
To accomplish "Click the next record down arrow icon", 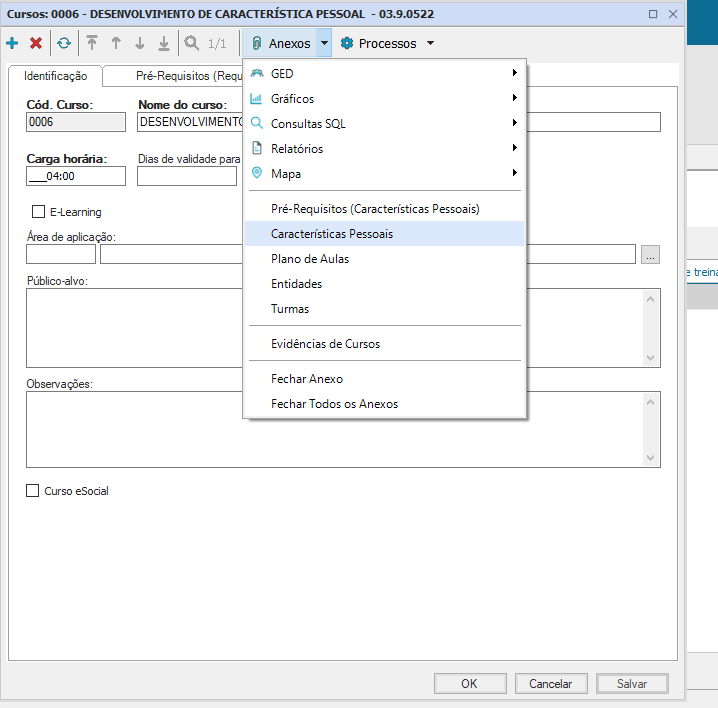I will click(x=140, y=43).
